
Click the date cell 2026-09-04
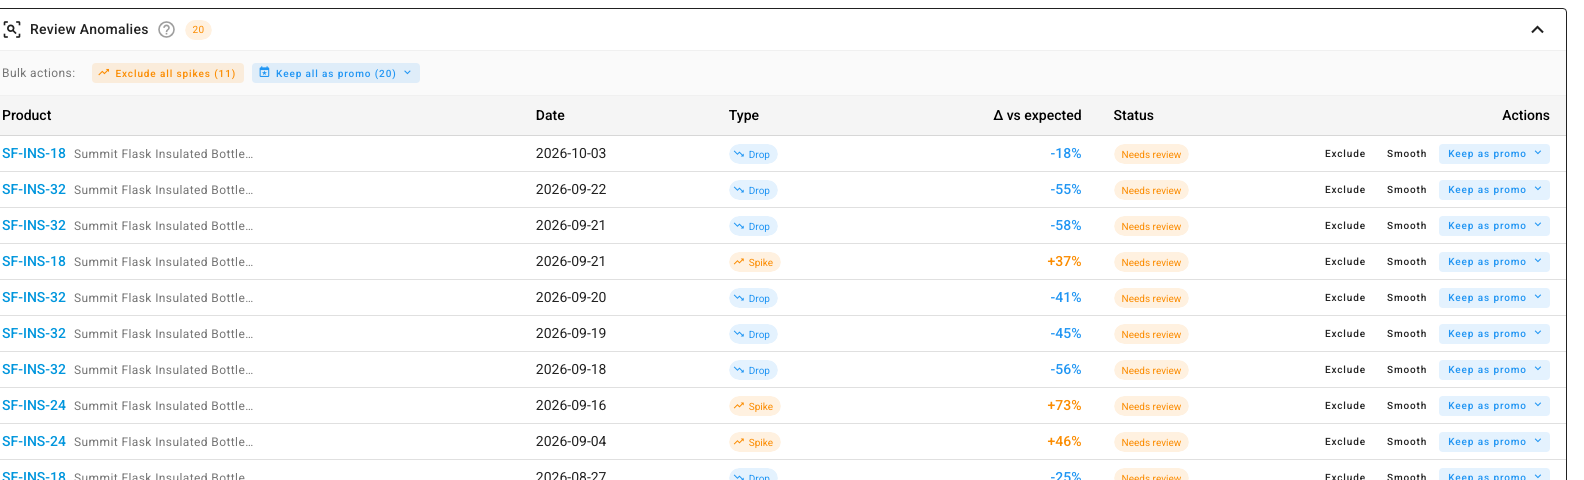[x=571, y=441]
